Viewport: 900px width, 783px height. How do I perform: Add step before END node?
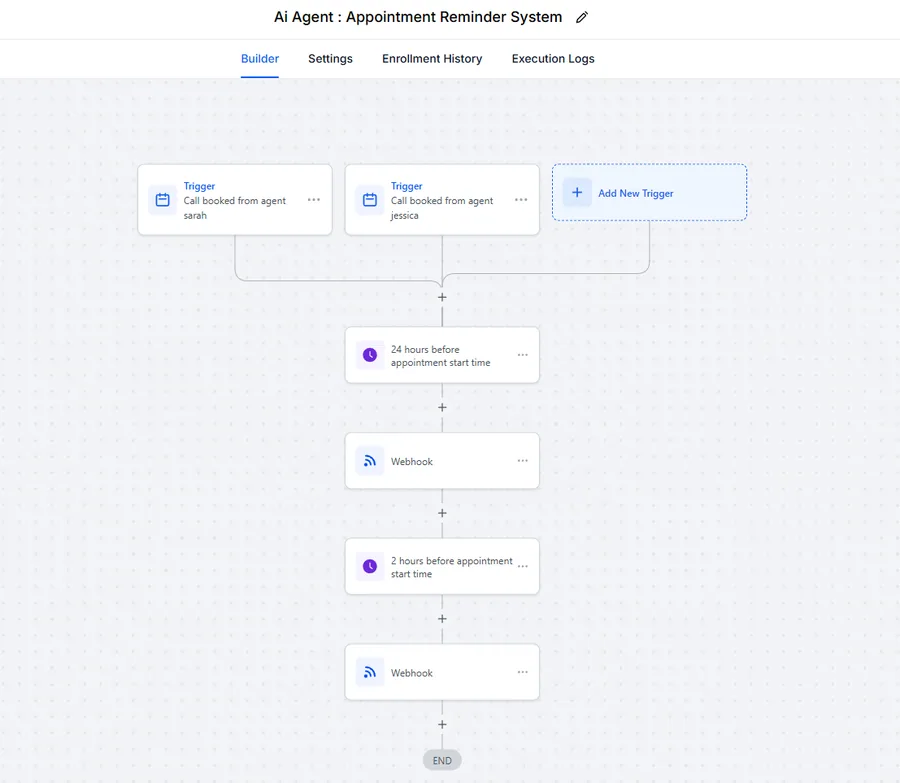coord(442,724)
